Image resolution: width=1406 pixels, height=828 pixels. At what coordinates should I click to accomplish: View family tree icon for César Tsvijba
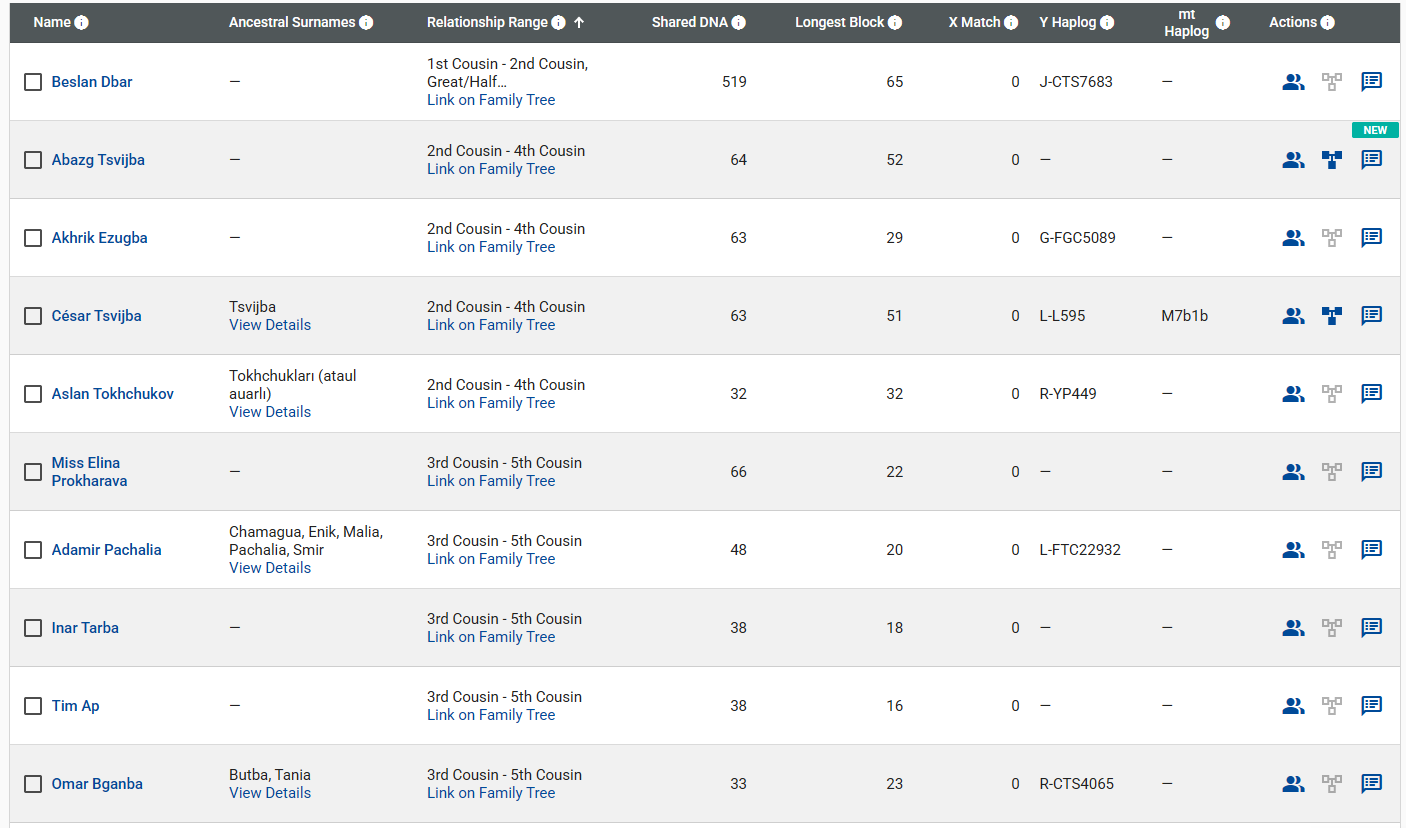(x=1332, y=316)
